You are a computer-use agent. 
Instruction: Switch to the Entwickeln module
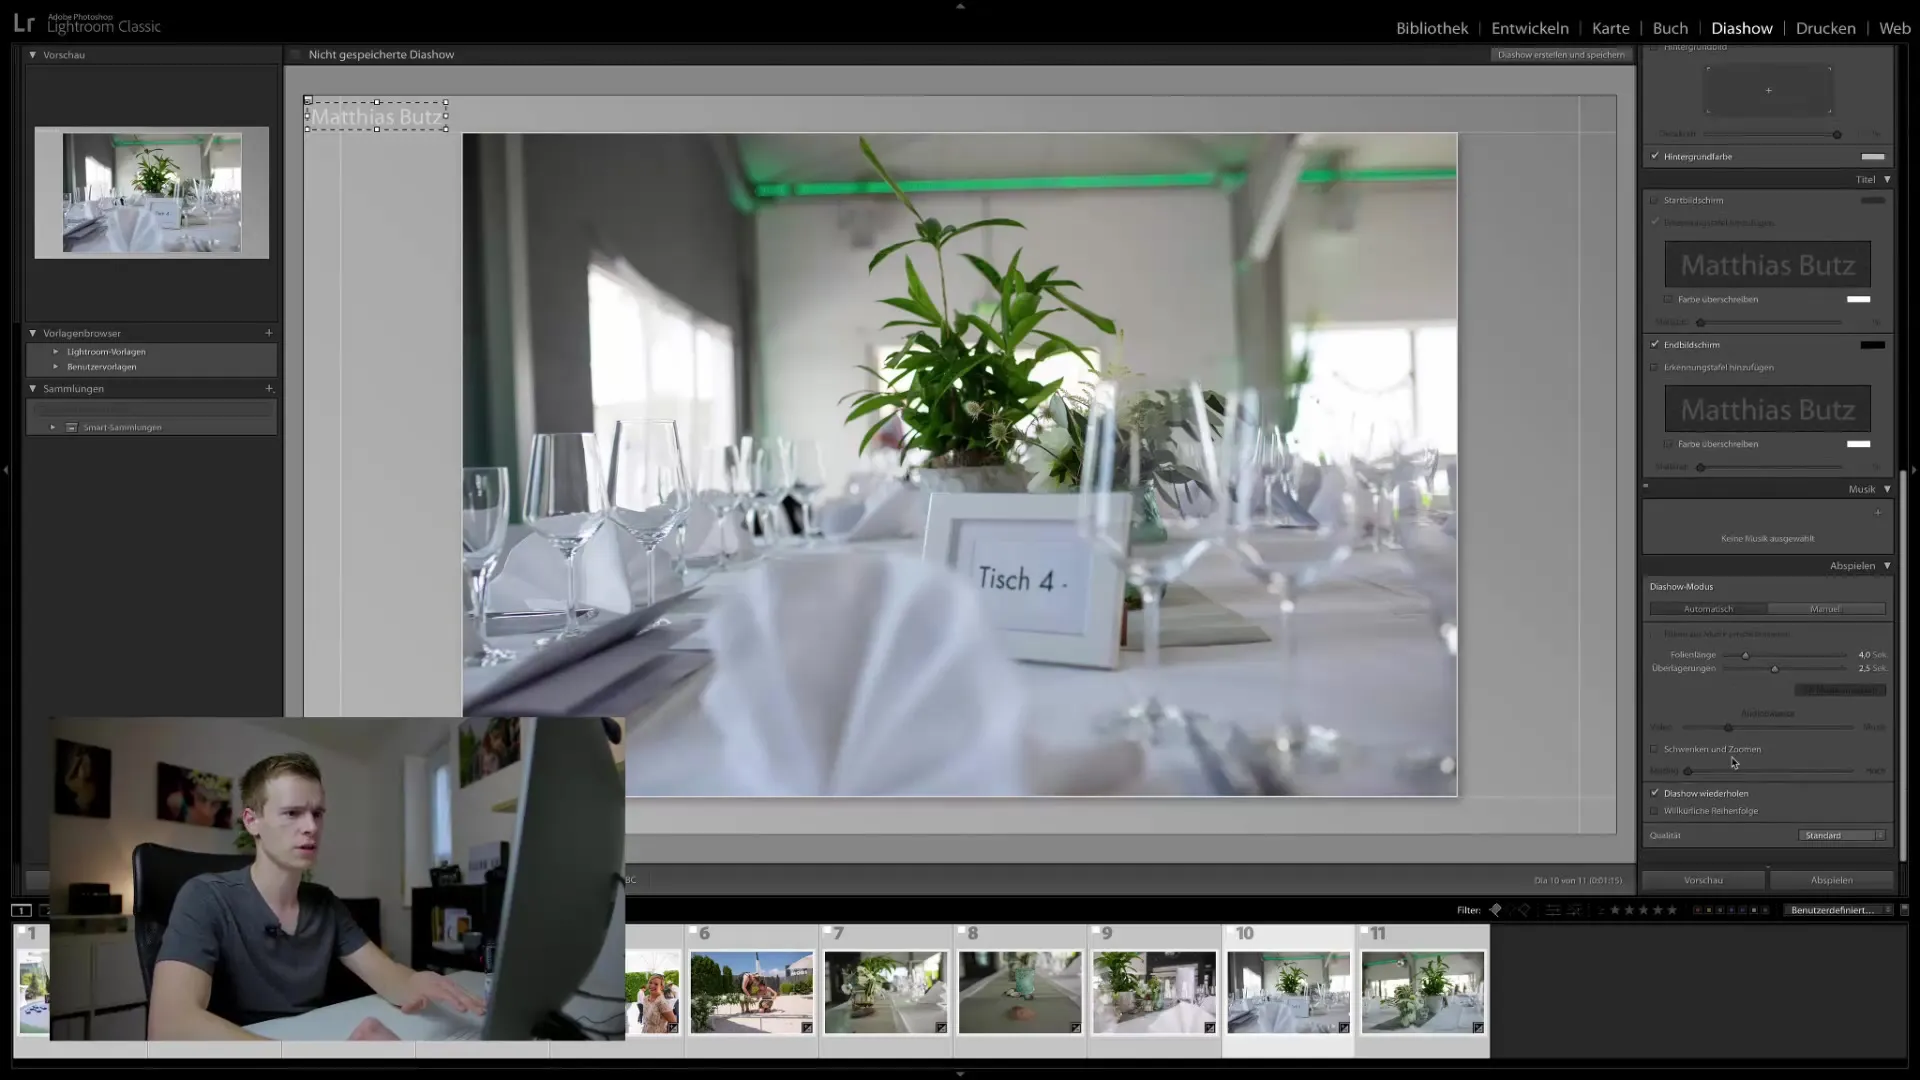pos(1530,28)
